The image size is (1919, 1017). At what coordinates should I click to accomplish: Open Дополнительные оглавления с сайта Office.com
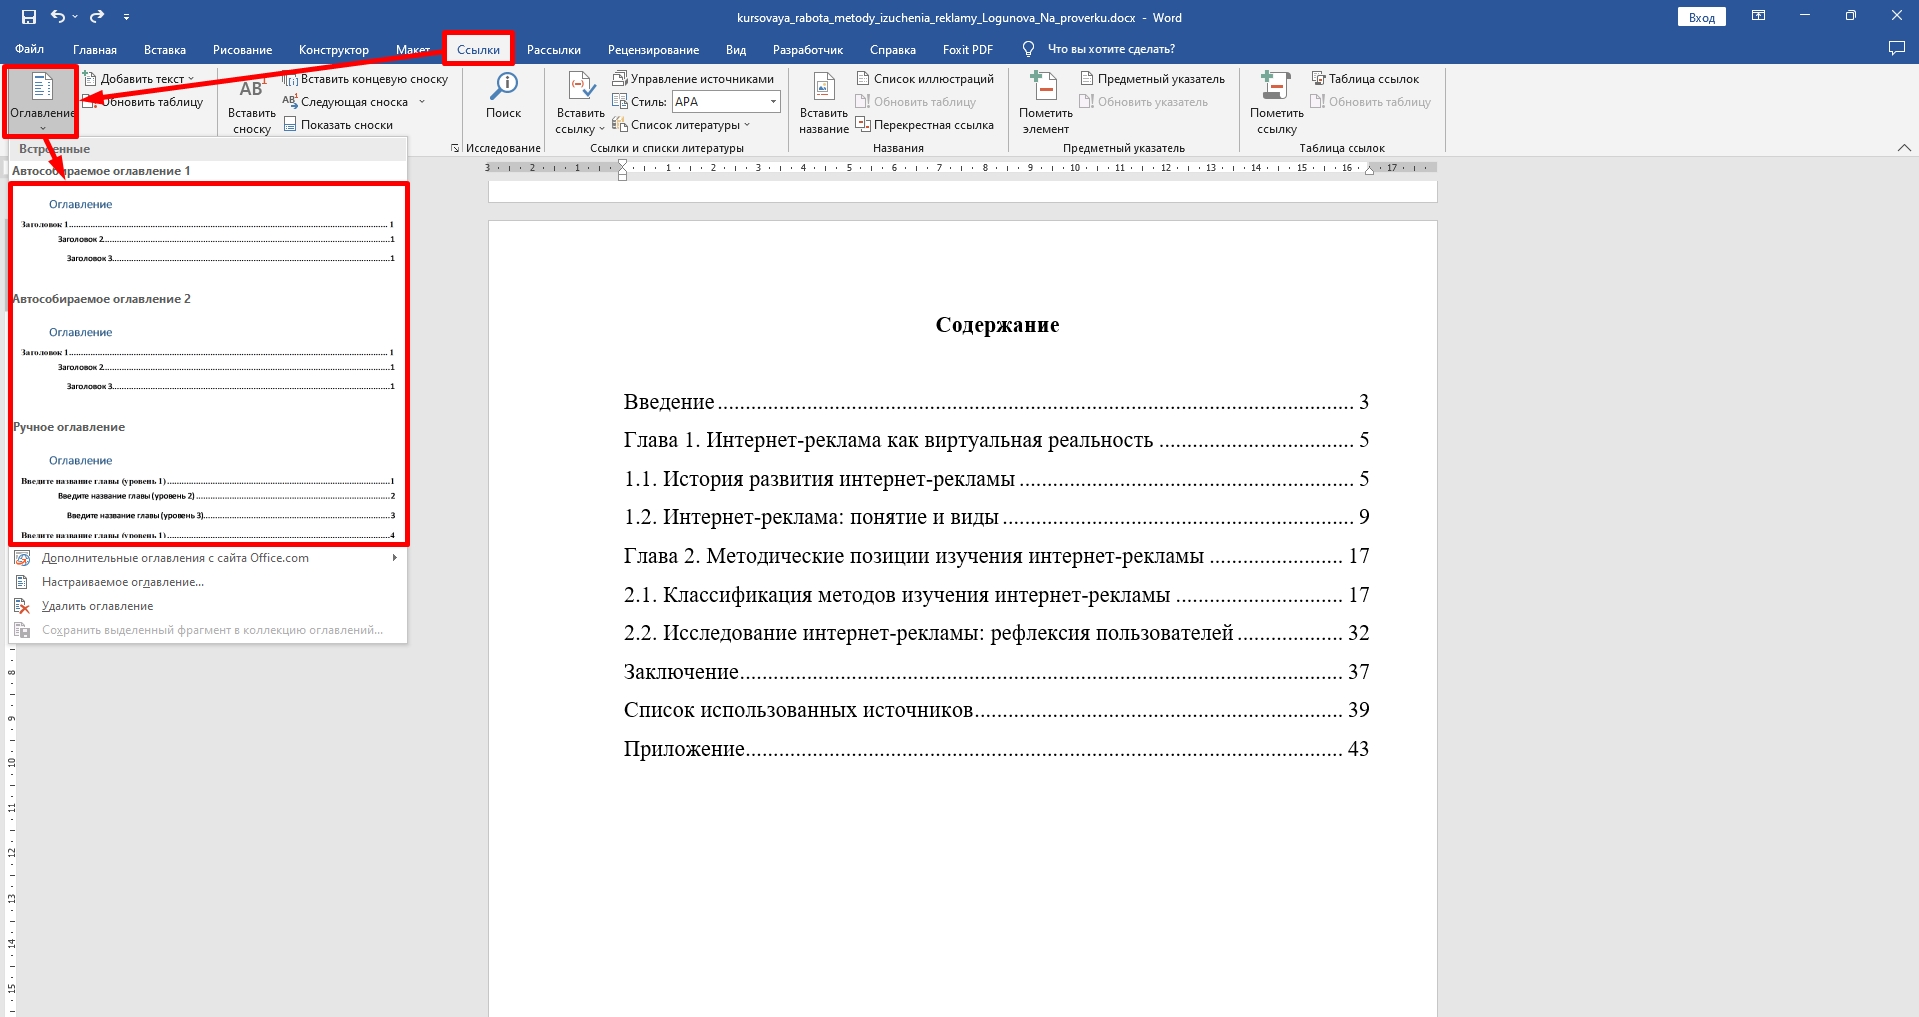tap(209, 558)
